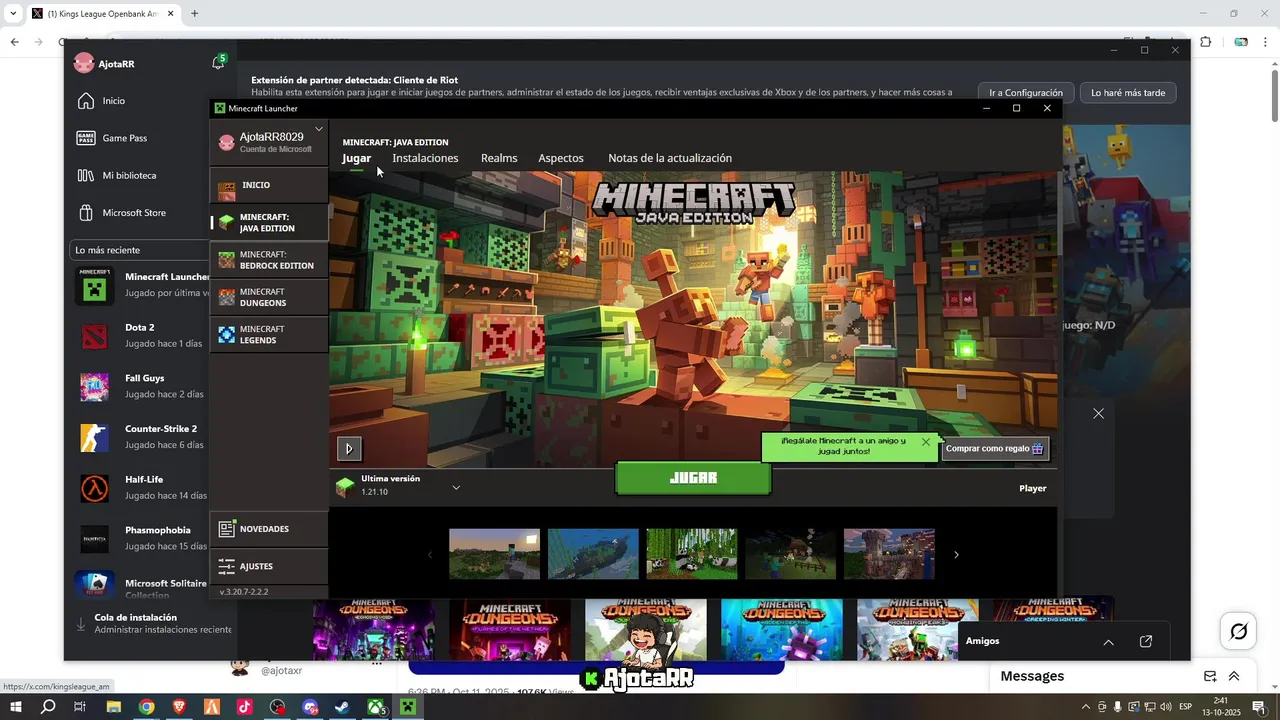Open new browser tab
Image resolution: width=1280 pixels, height=720 pixels.
[194, 14]
